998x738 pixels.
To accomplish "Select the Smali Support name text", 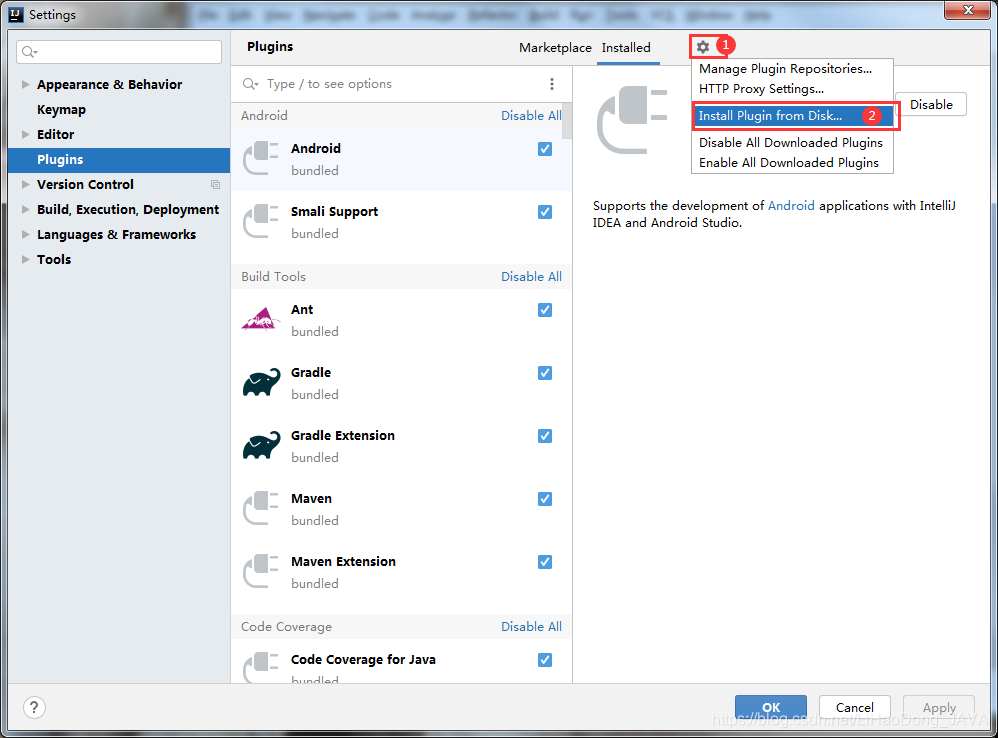I will 334,212.
